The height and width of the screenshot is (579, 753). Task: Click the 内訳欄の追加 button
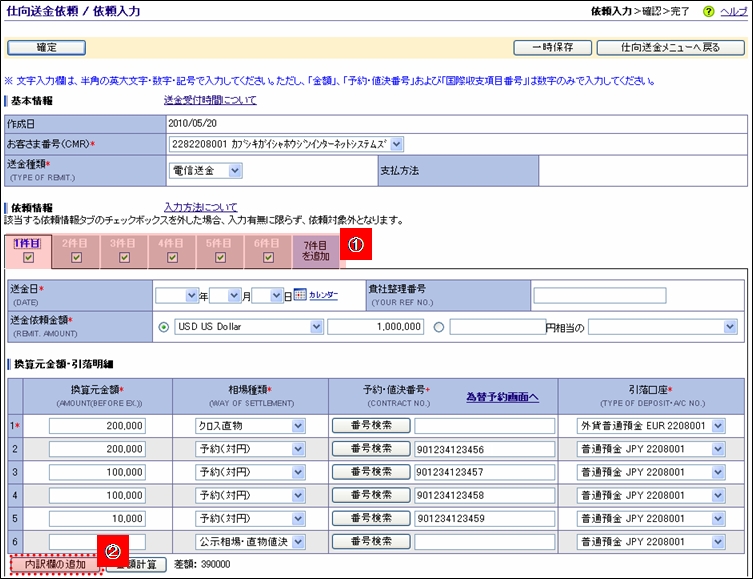pyautogui.click(x=56, y=565)
